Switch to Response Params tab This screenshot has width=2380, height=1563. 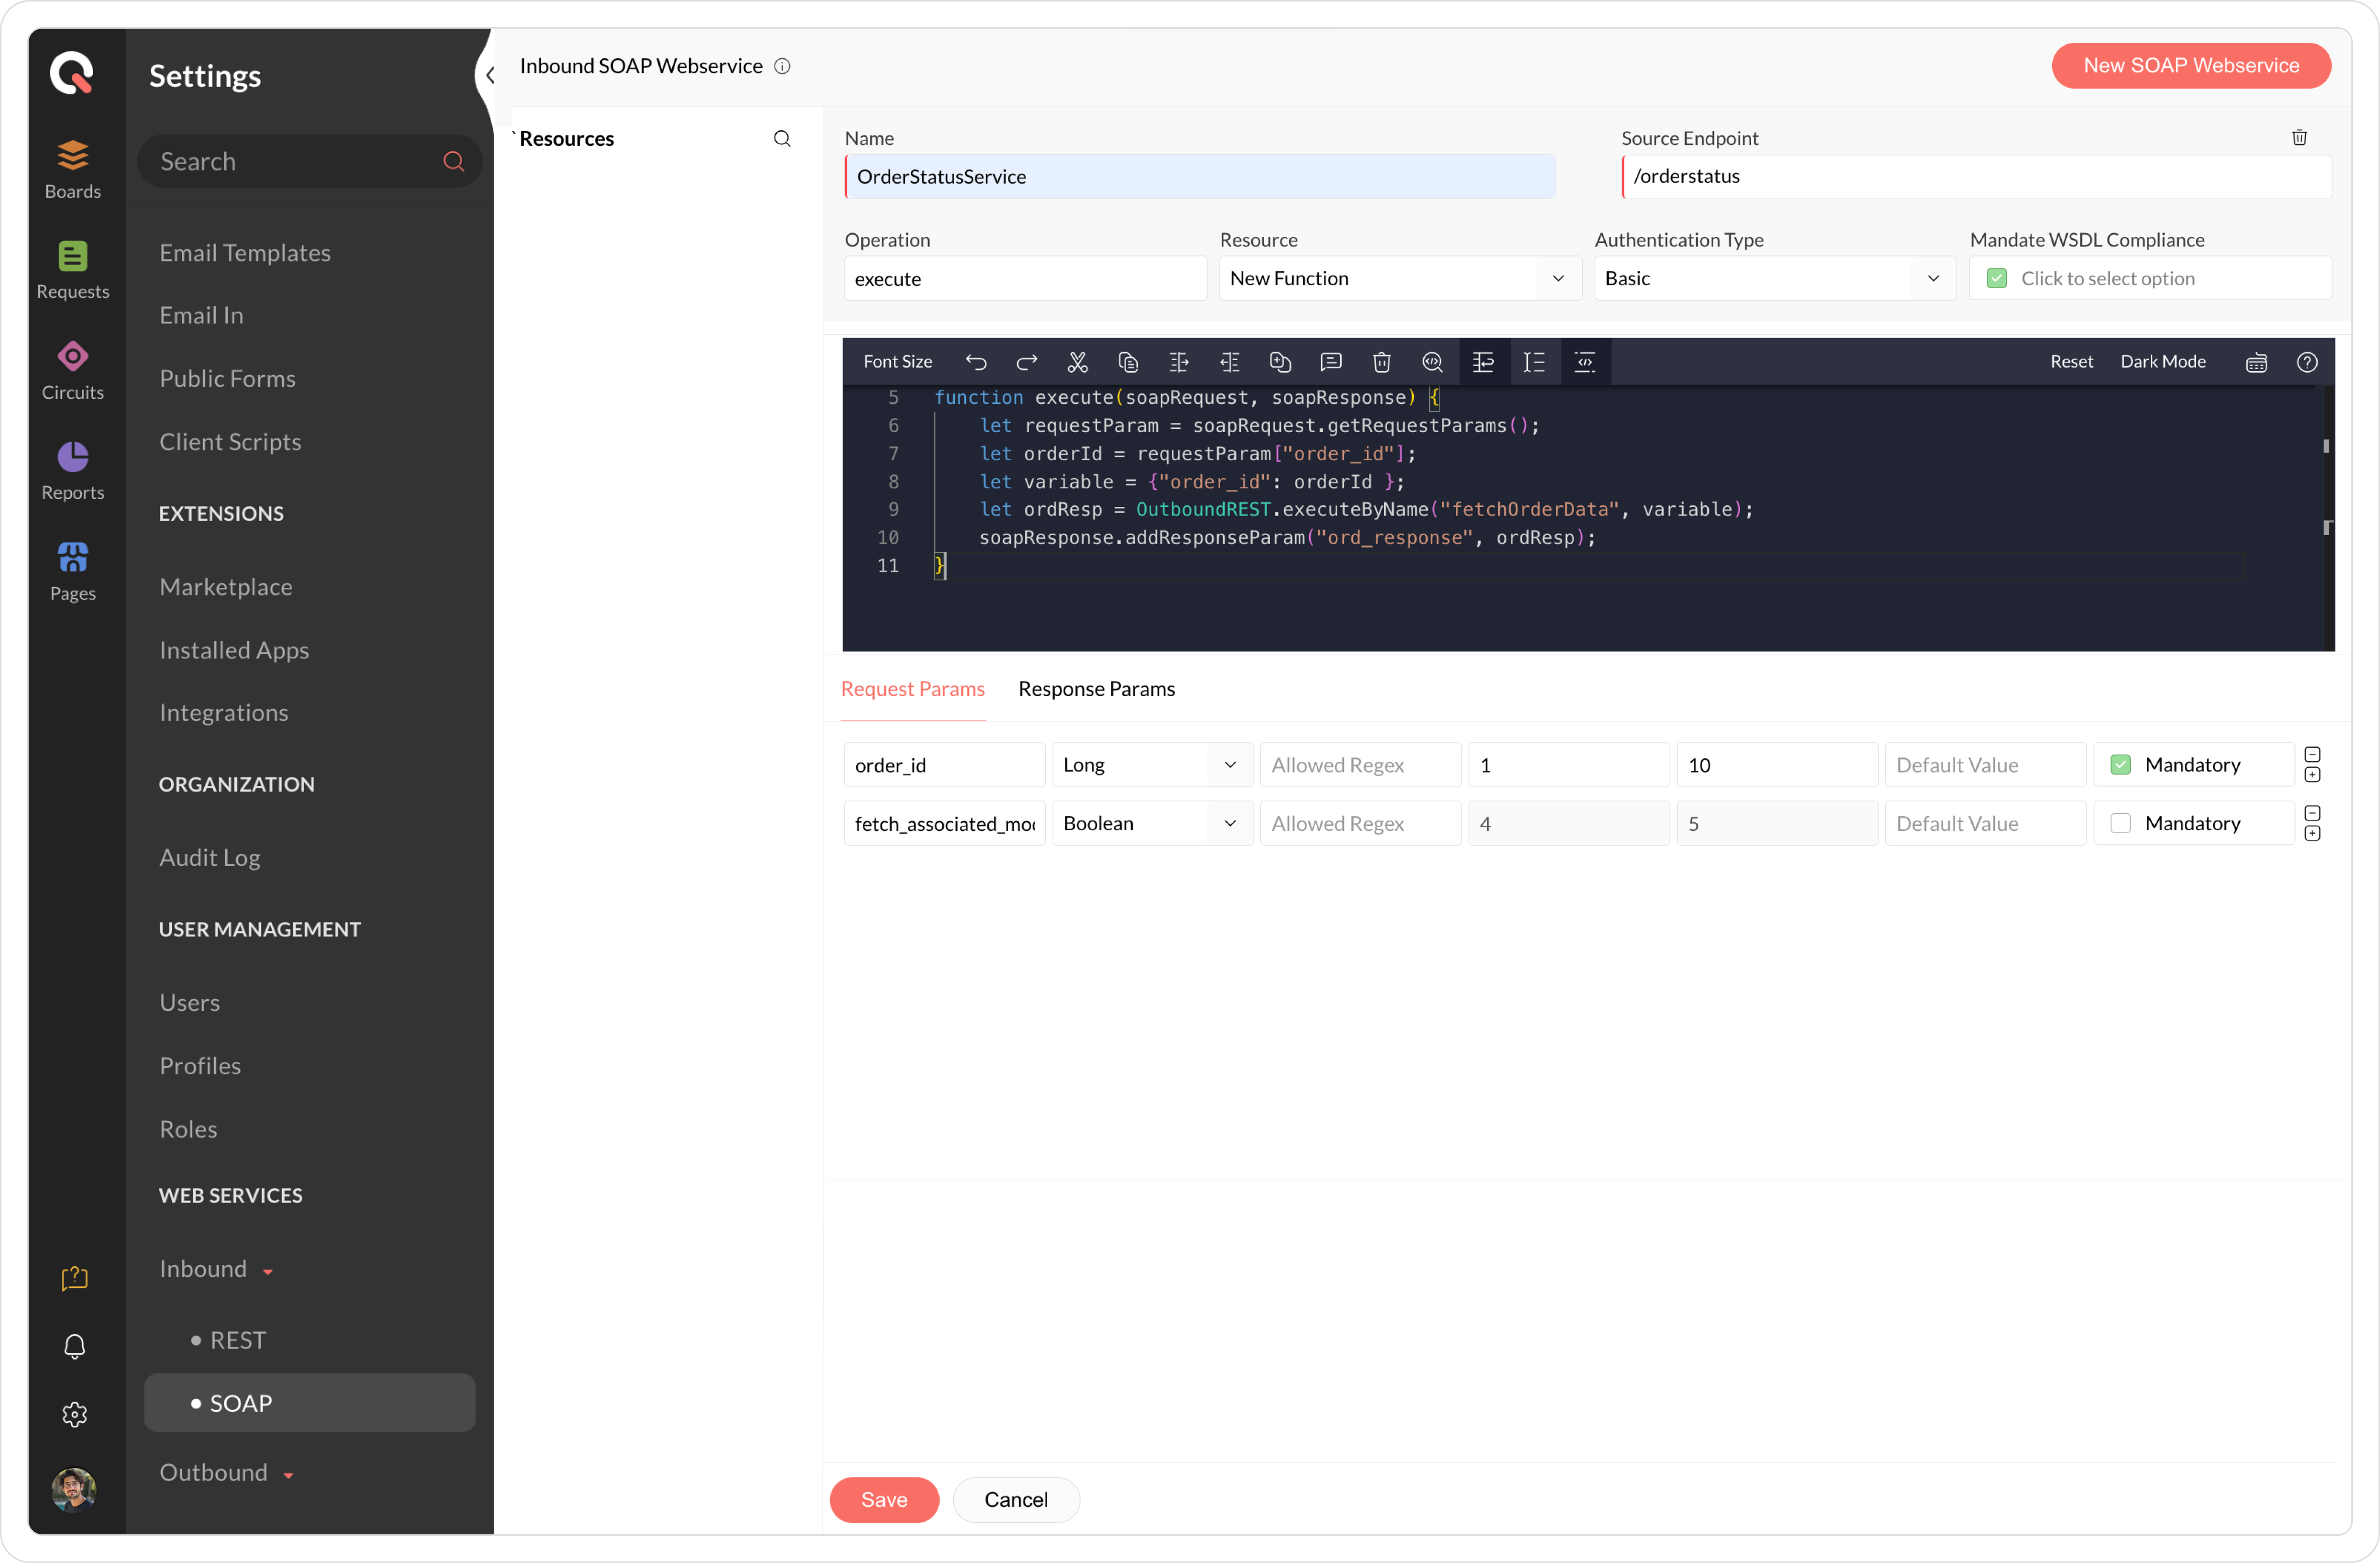[1096, 689]
